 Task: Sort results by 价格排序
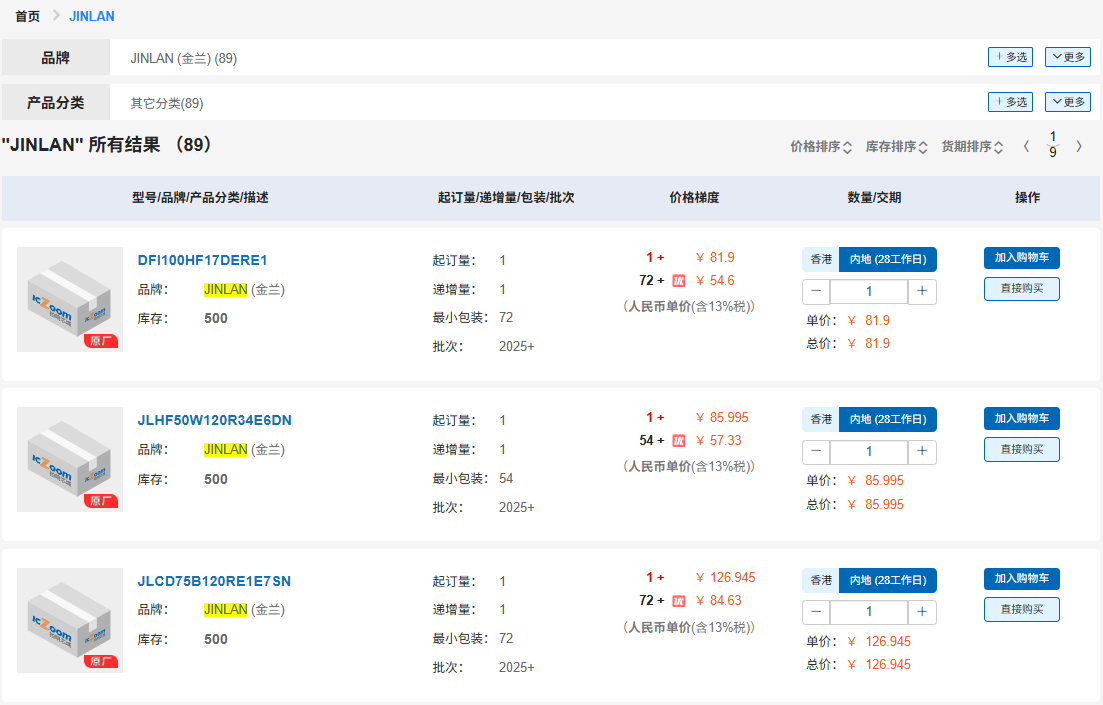click(x=821, y=146)
